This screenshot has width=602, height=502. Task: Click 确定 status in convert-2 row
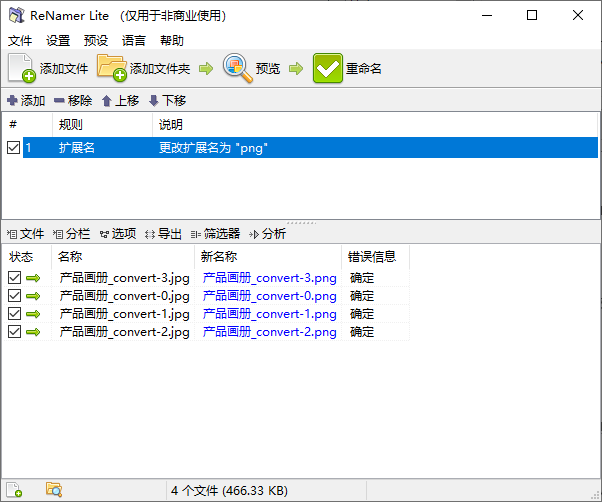point(362,332)
